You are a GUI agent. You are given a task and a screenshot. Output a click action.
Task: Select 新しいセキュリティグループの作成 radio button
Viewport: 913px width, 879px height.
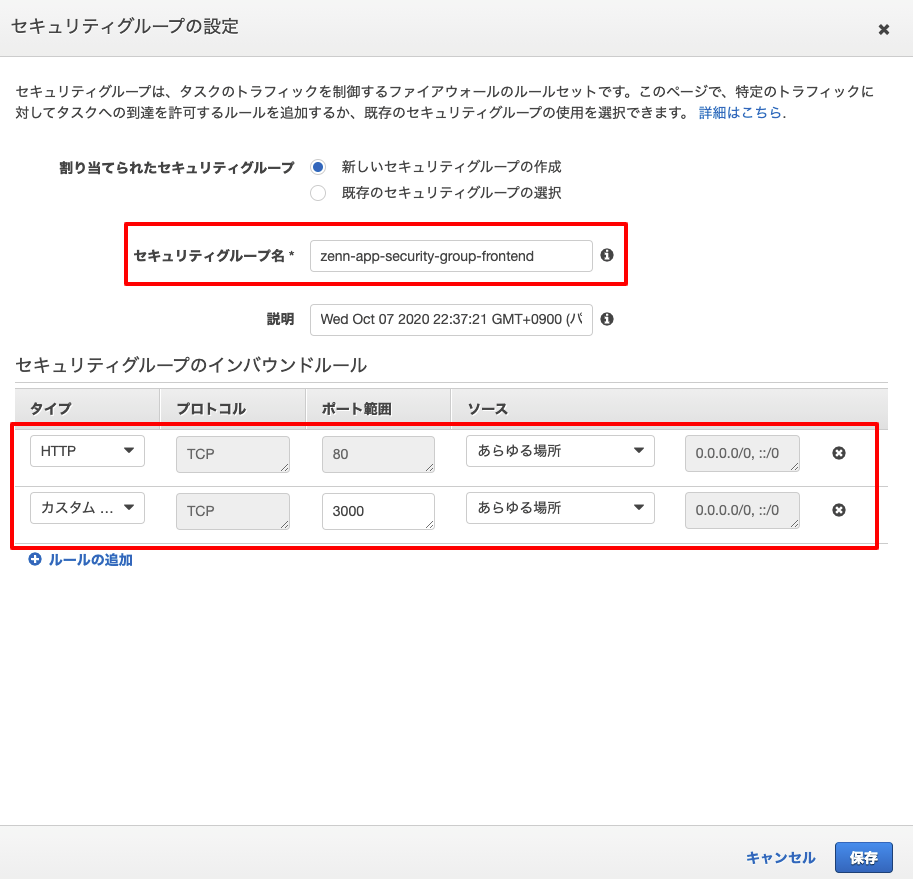[x=317, y=166]
